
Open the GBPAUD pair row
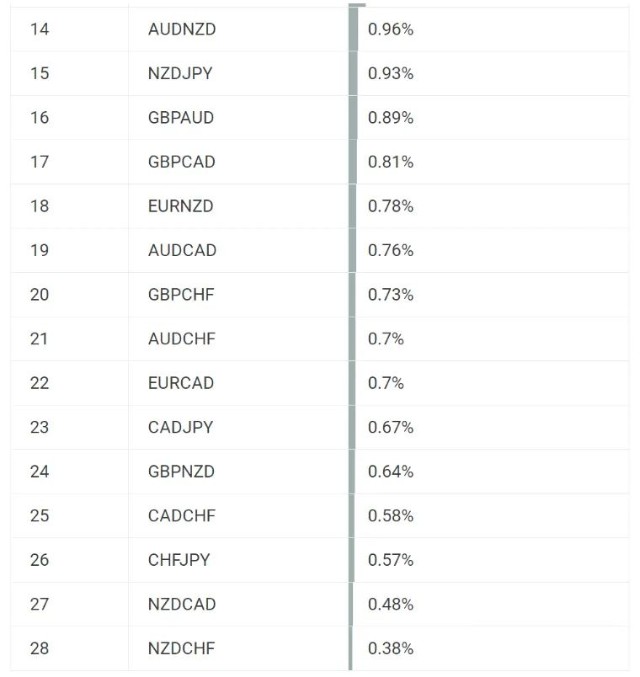pyautogui.click(x=180, y=117)
